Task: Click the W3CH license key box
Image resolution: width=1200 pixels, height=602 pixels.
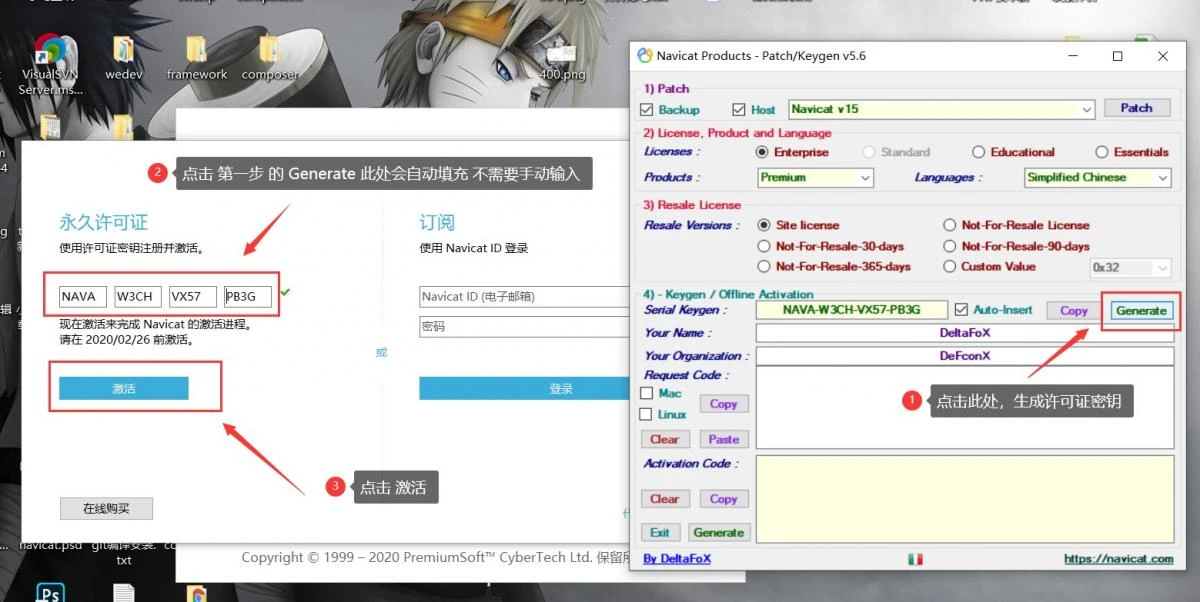Action: click(138, 296)
